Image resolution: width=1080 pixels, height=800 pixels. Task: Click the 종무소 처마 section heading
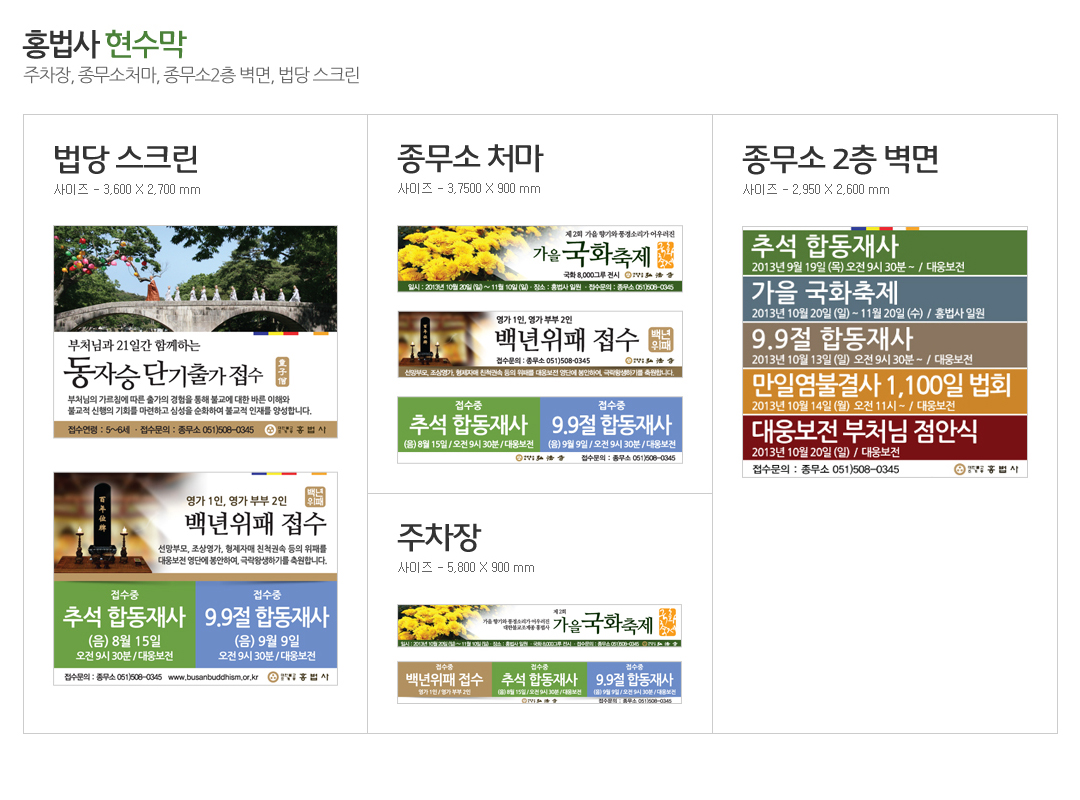tap(470, 158)
